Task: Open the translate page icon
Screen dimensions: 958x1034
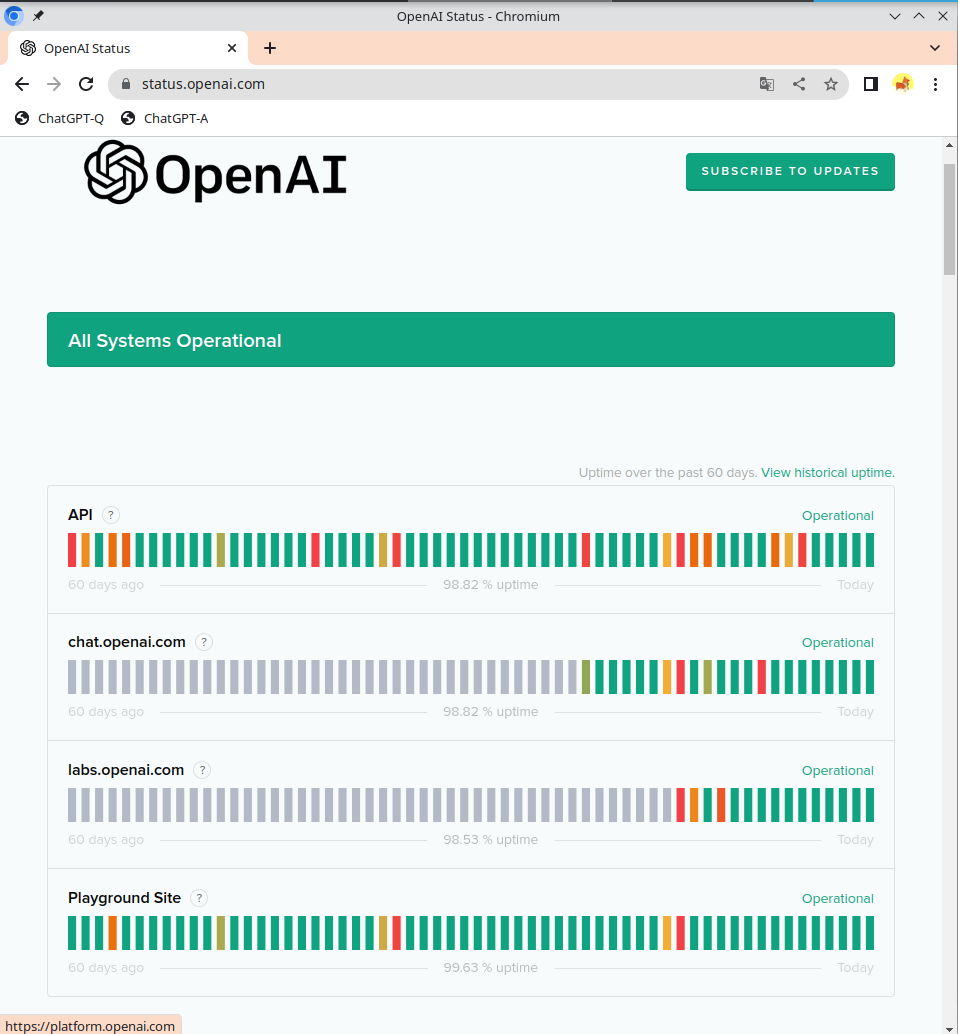Action: (x=767, y=84)
